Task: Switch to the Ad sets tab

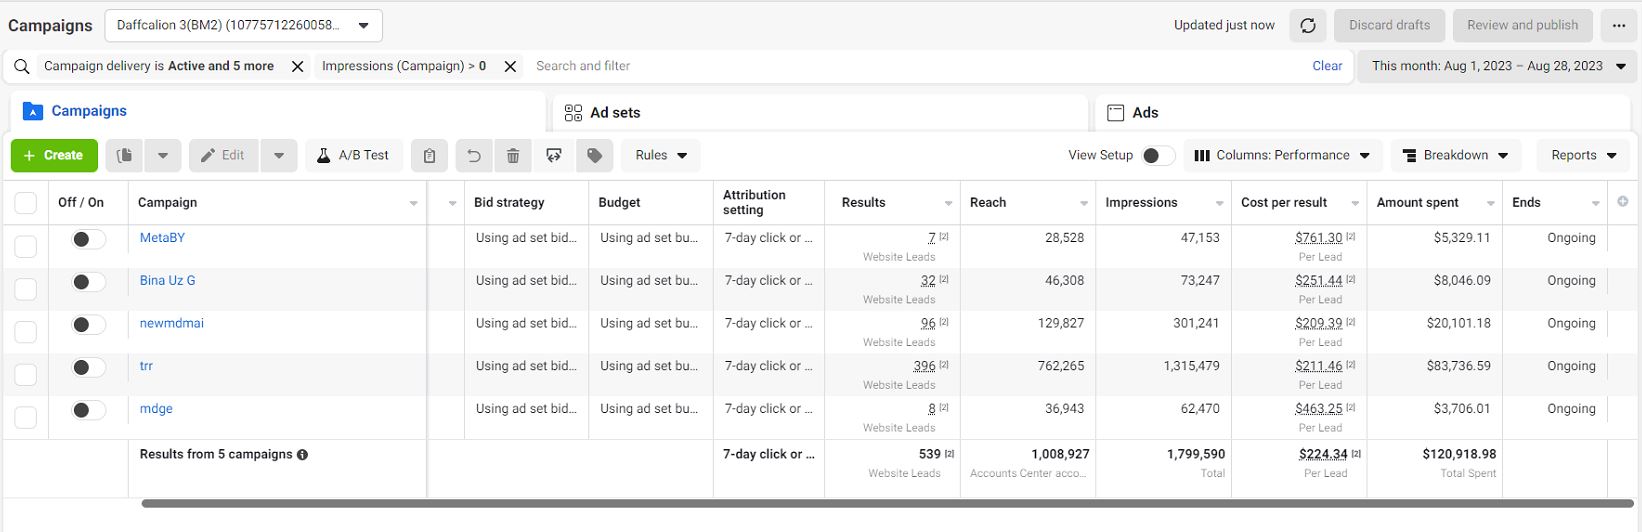Action: (820, 112)
